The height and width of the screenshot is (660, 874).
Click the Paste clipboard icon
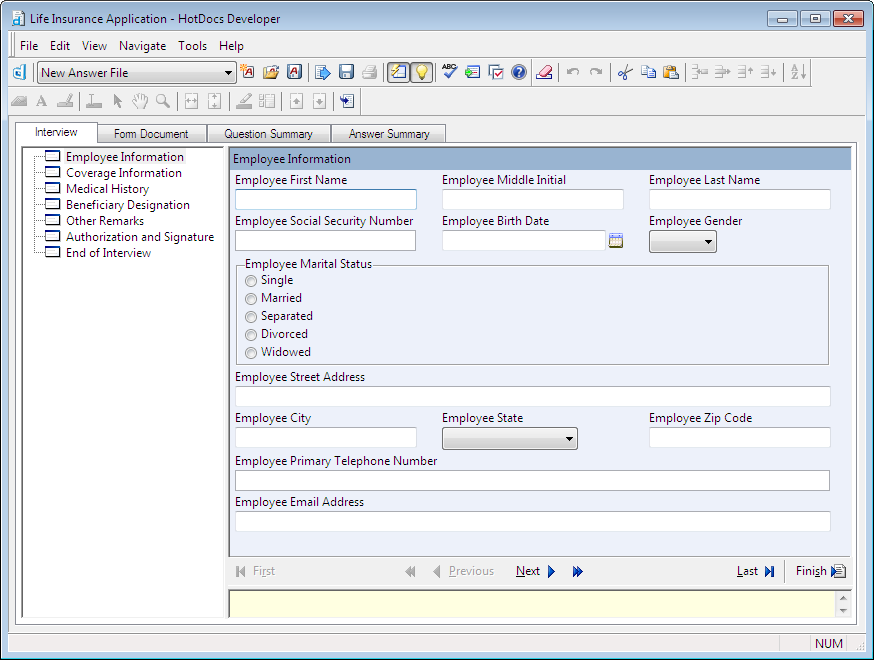(671, 72)
